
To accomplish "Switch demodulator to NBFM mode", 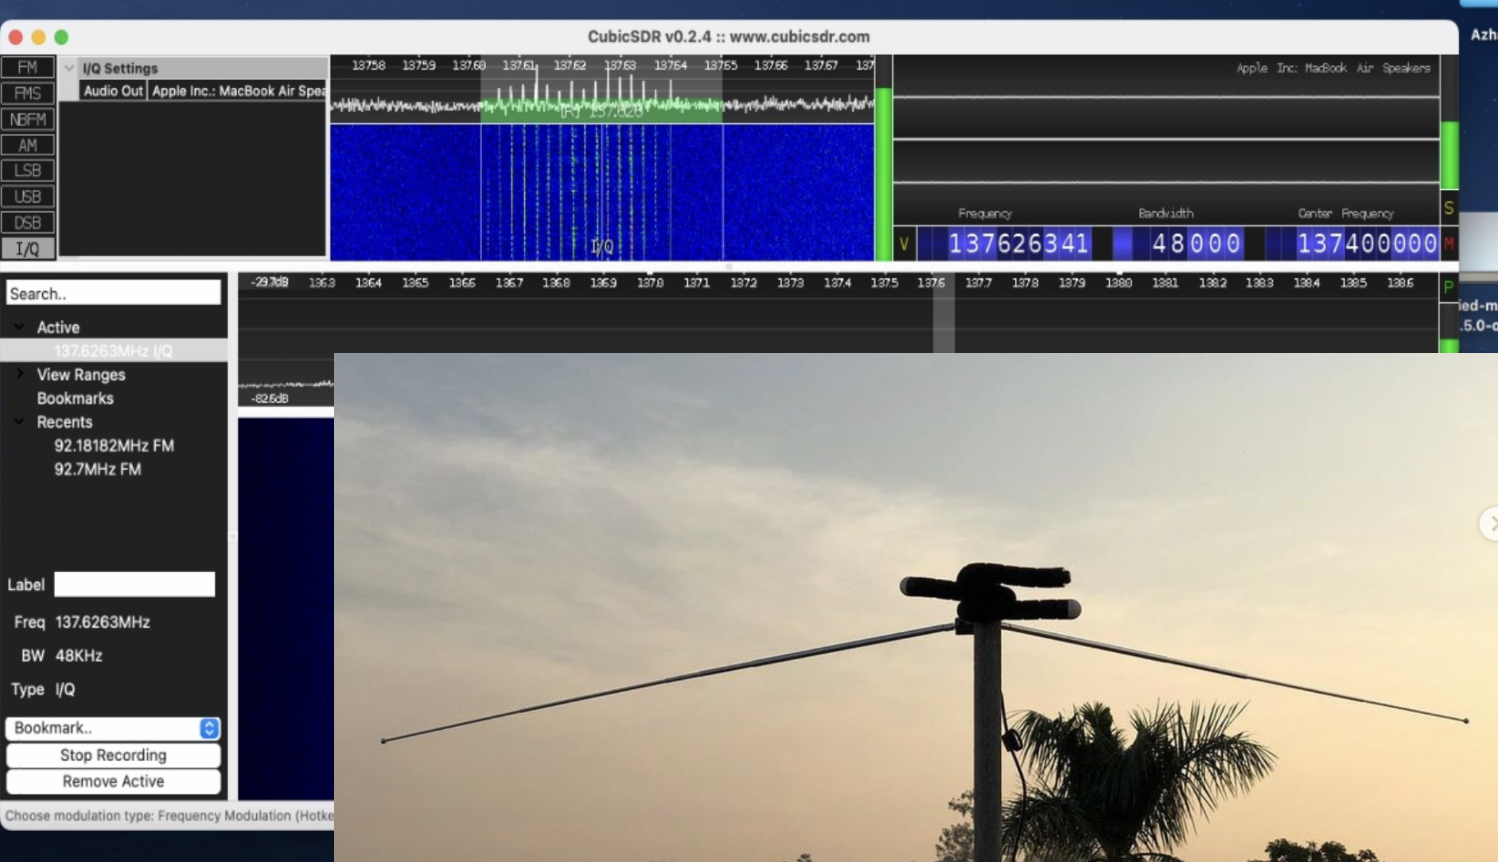I will point(27,119).
